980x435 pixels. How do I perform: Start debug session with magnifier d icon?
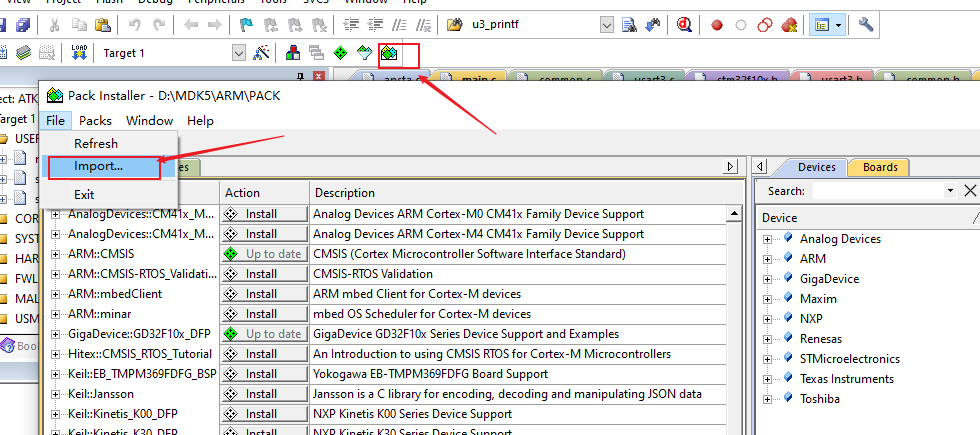(x=685, y=25)
